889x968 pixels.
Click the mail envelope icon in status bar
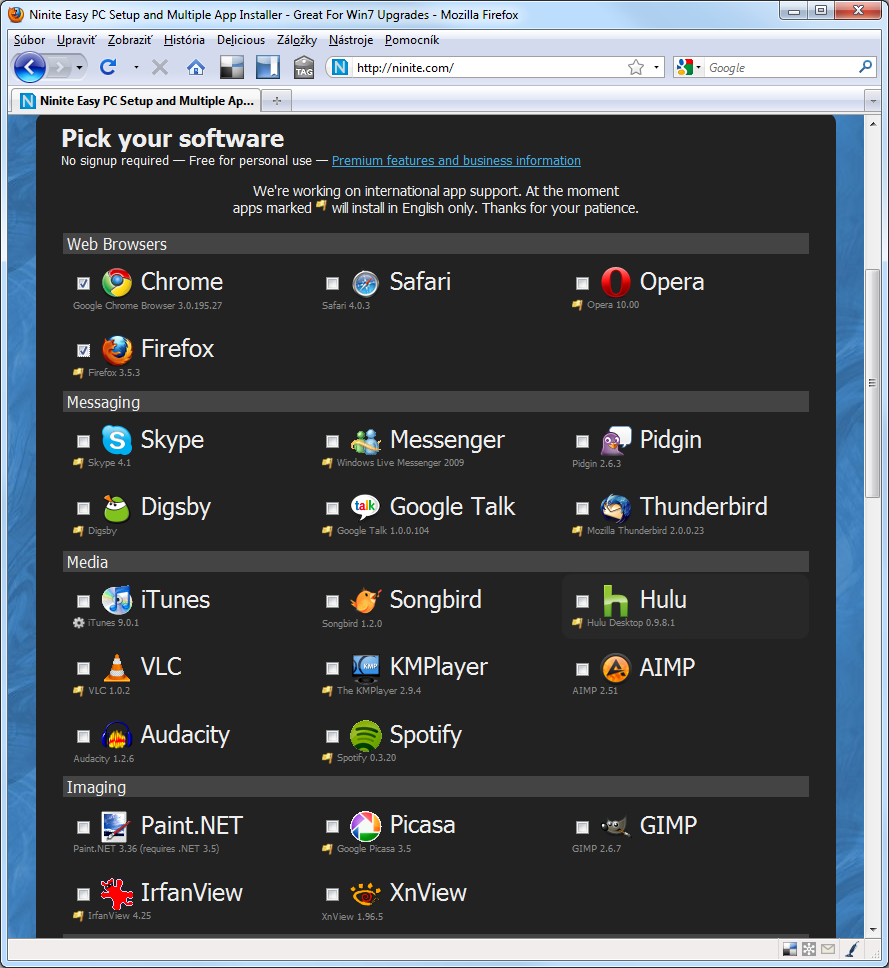[x=828, y=948]
